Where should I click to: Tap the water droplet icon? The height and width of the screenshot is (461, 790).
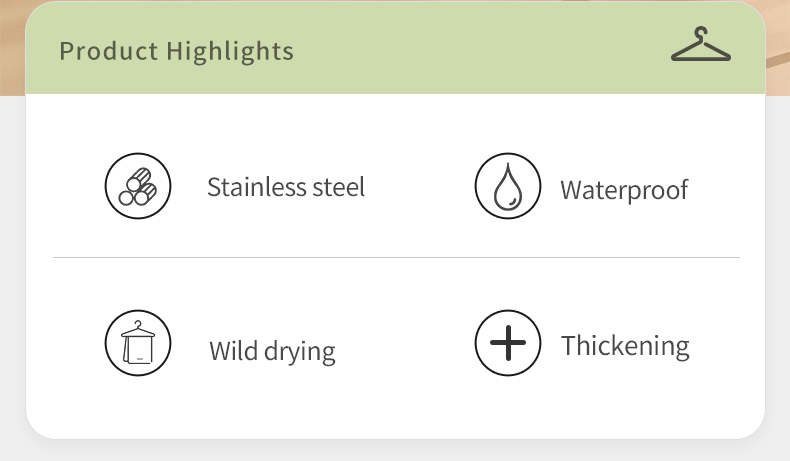[508, 186]
